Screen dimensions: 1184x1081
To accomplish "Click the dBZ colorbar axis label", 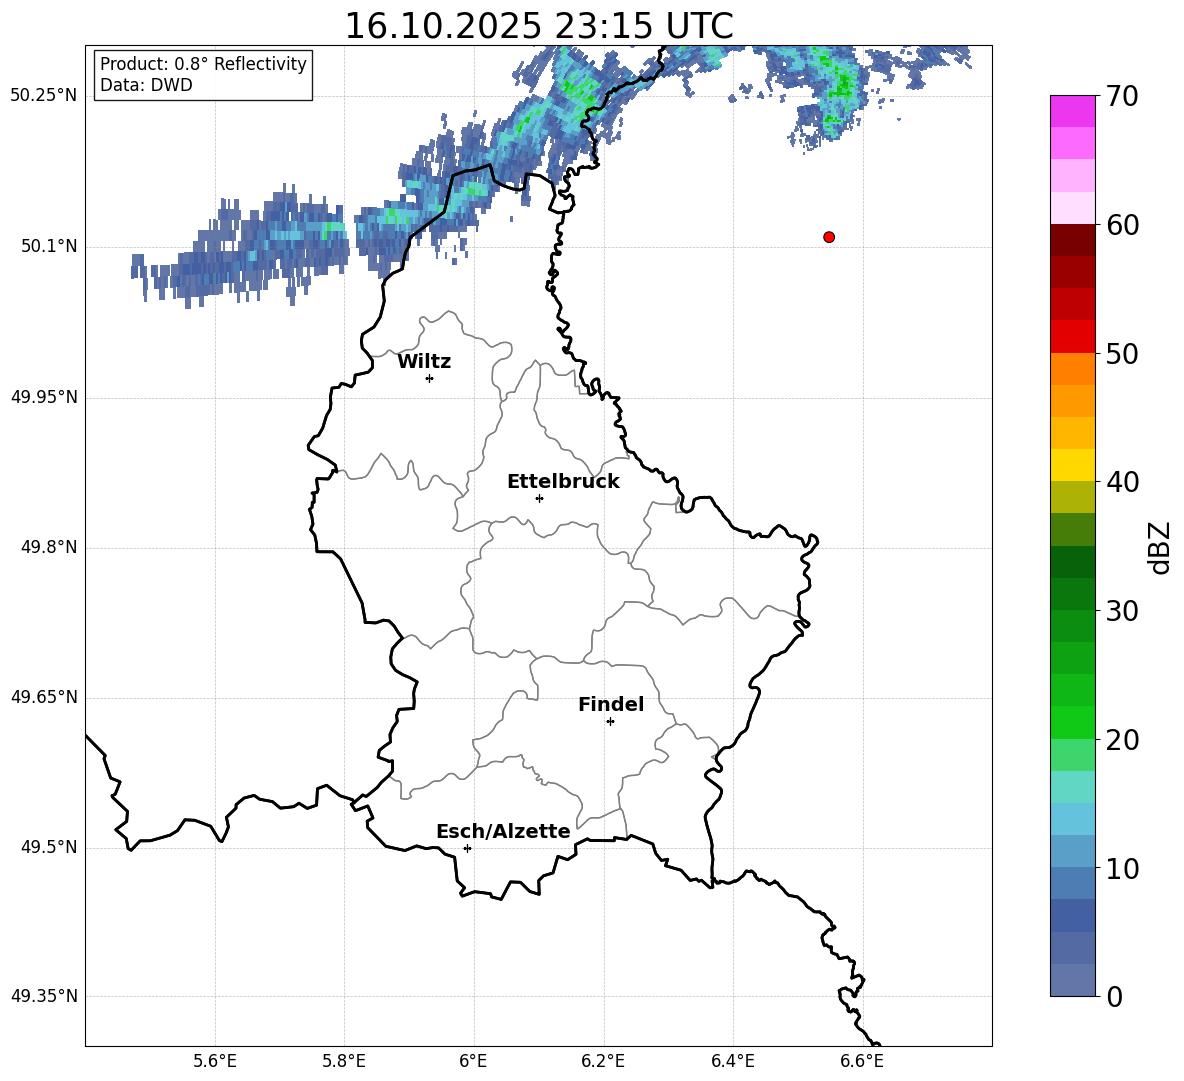I will click(x=1161, y=547).
